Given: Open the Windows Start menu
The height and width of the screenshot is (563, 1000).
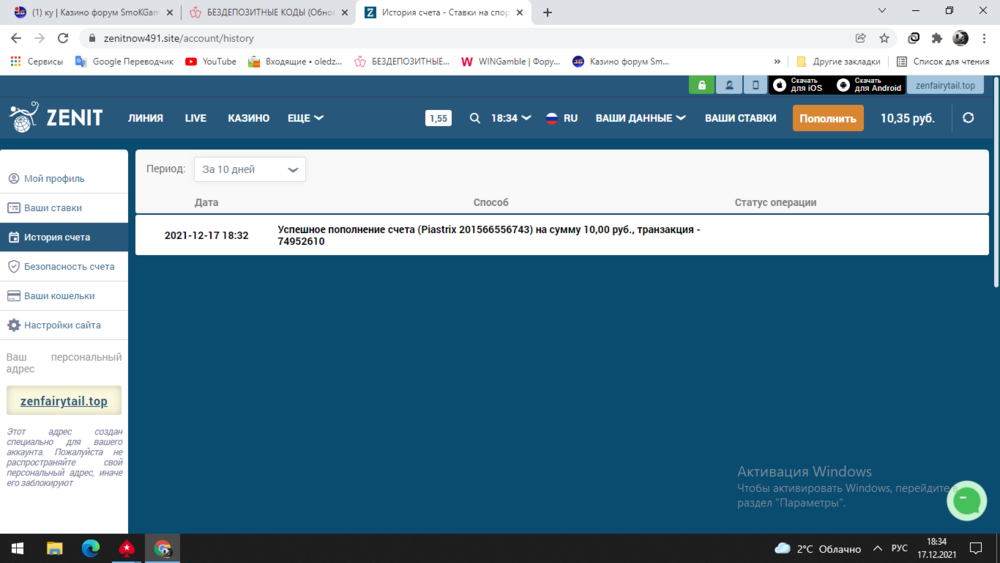Looking at the screenshot, I should (x=18, y=548).
